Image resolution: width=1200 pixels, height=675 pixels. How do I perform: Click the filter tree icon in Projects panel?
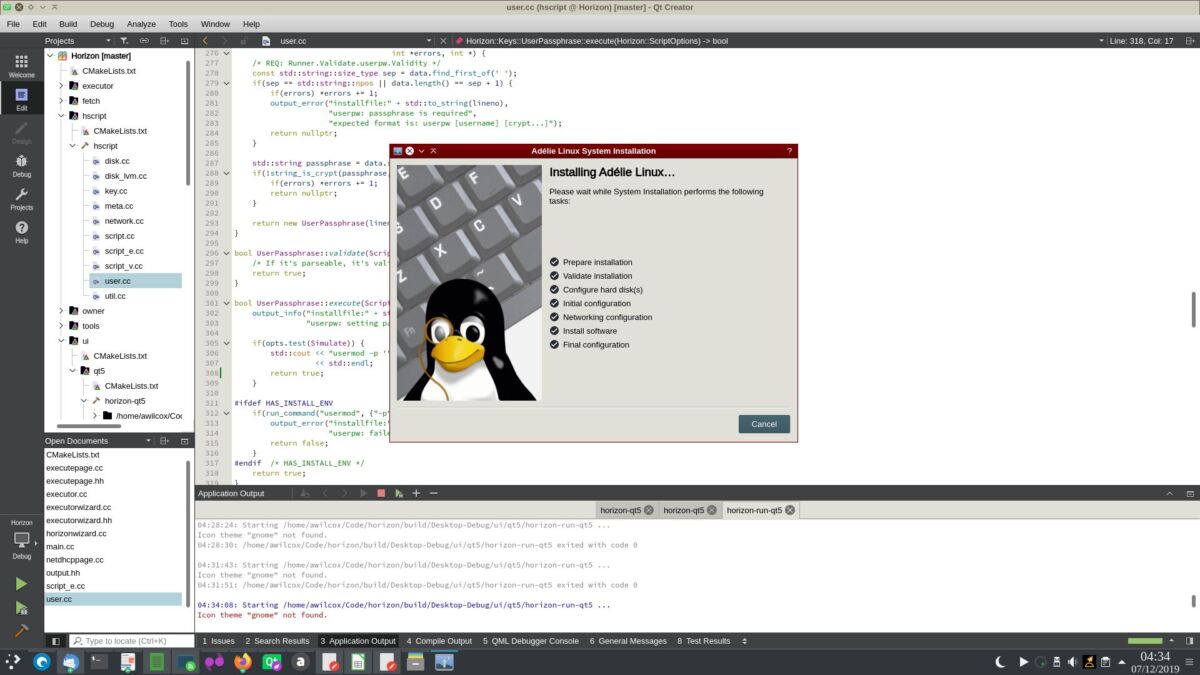[x=125, y=41]
